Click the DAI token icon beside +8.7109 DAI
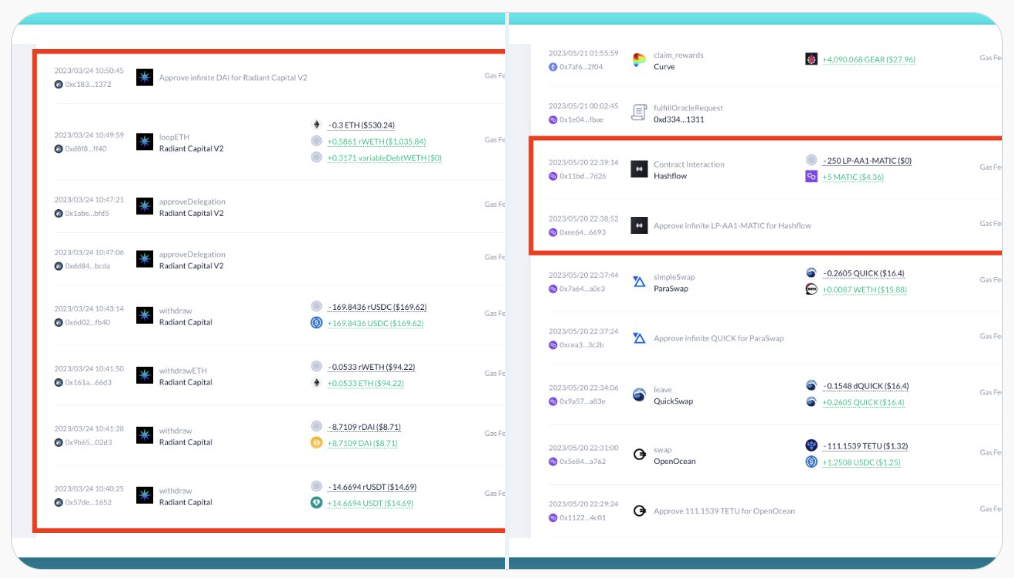 tap(316, 443)
